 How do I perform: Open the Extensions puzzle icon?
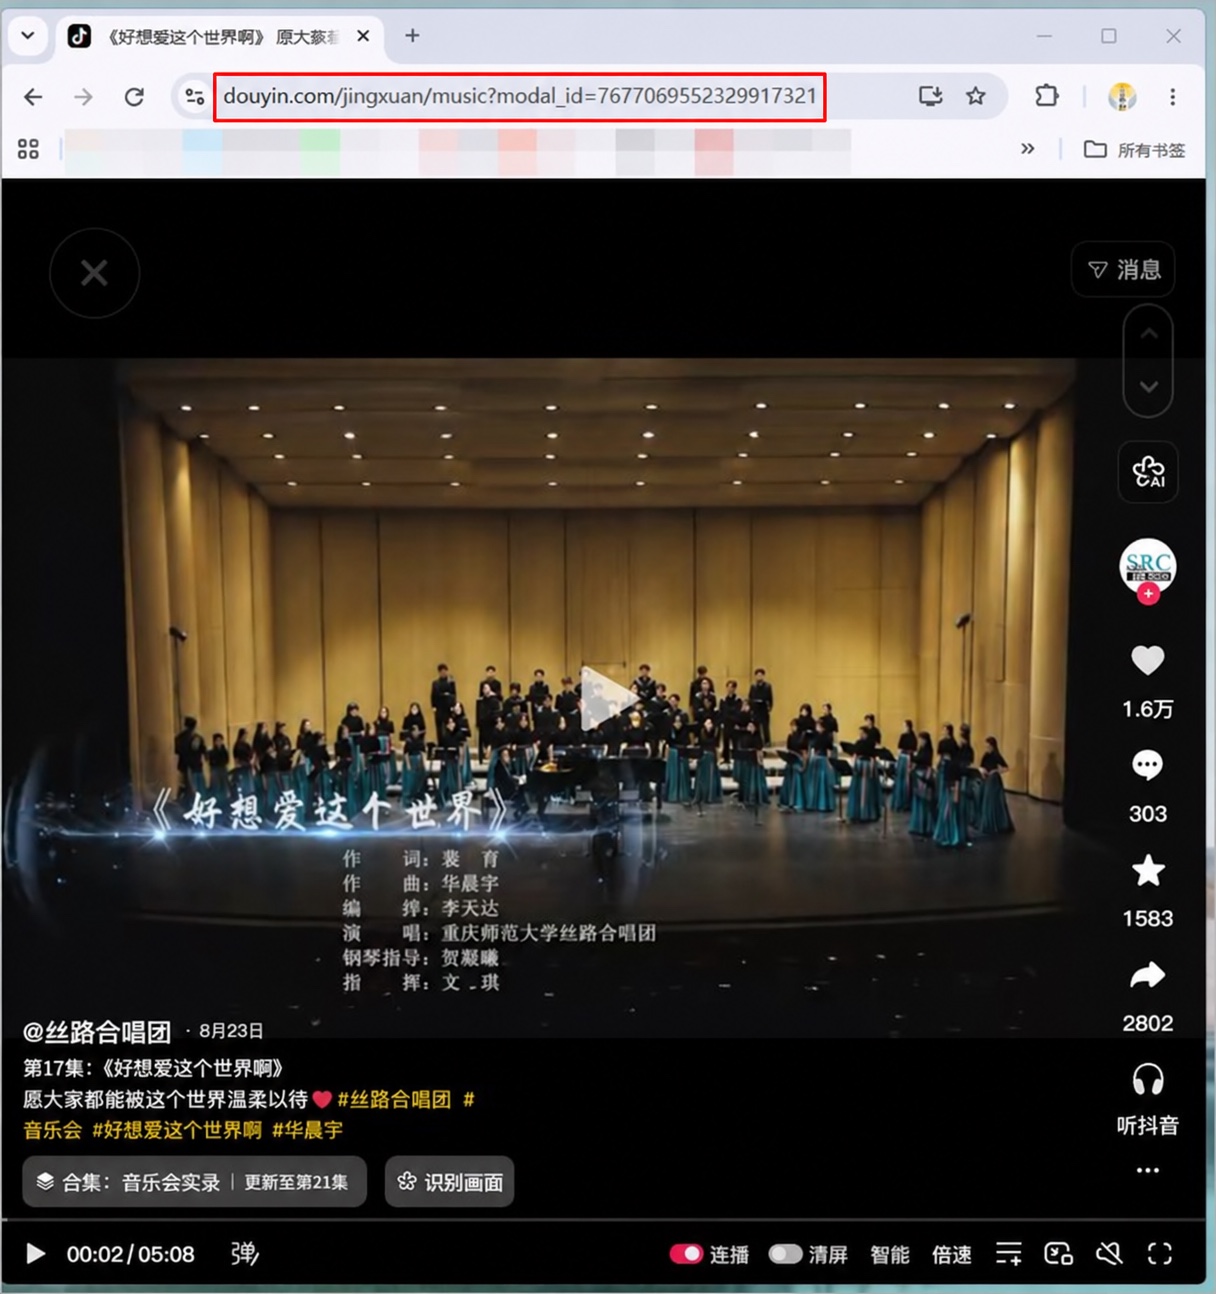[x=1047, y=96]
